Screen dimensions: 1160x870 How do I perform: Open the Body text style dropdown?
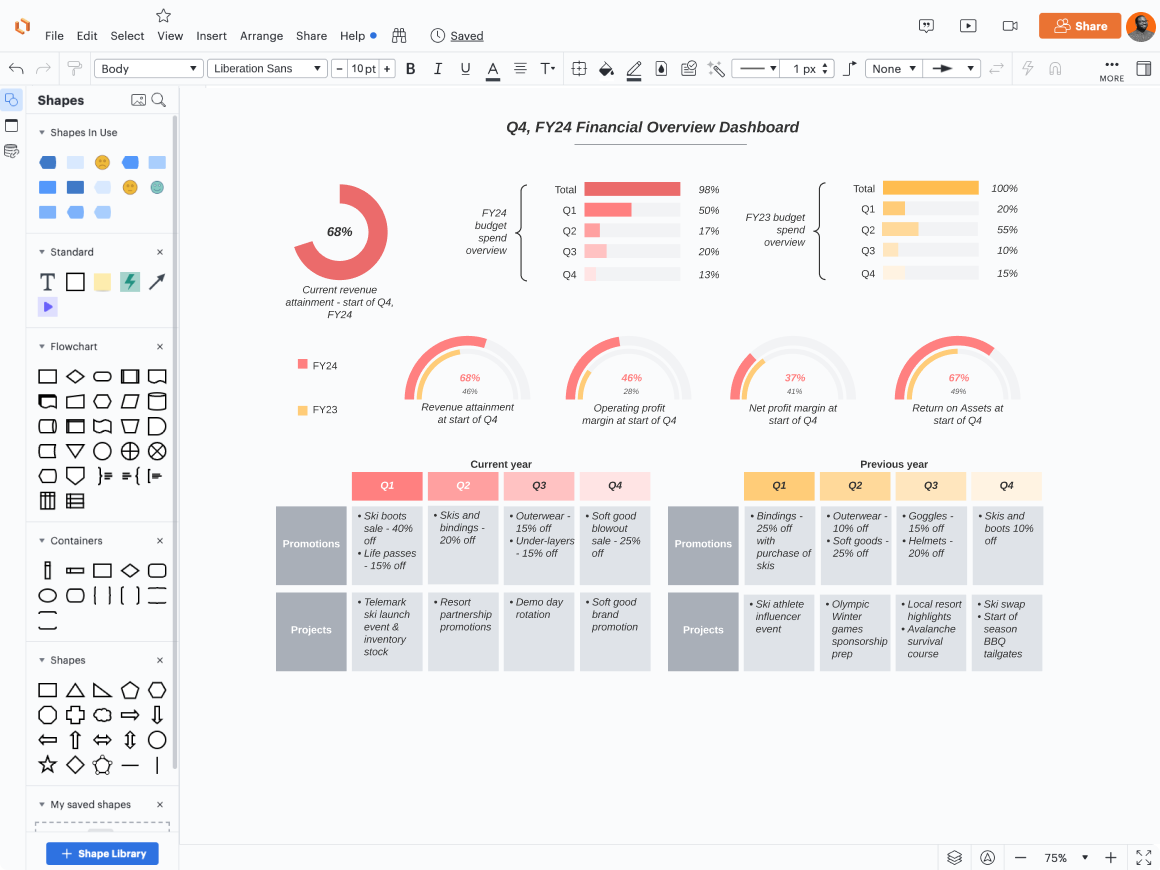click(148, 68)
